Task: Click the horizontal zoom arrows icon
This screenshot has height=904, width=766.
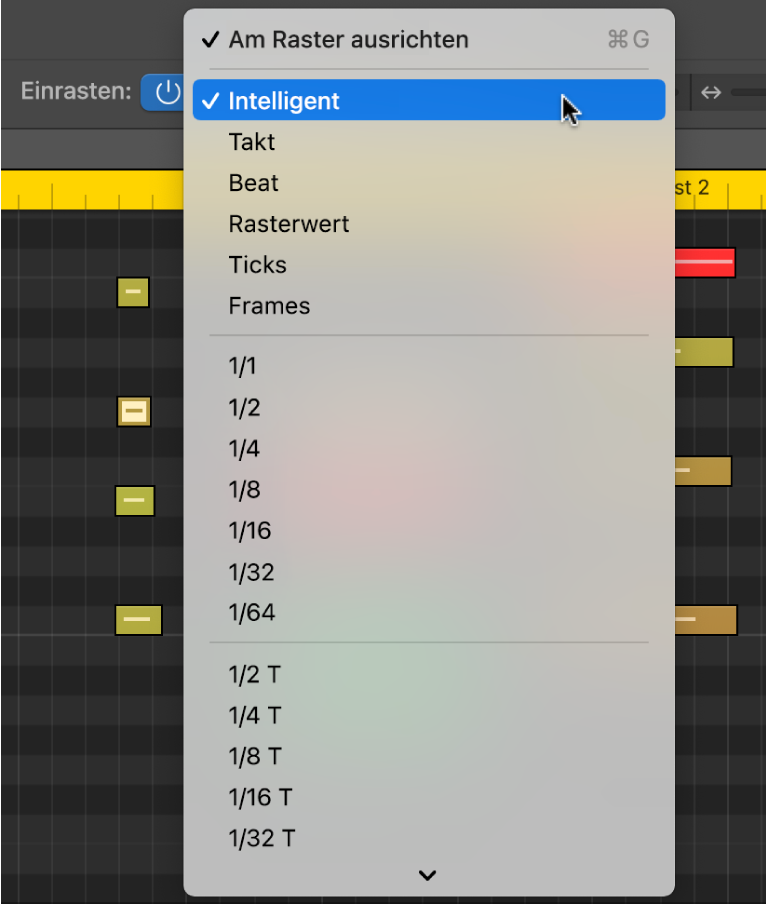Action: [711, 93]
